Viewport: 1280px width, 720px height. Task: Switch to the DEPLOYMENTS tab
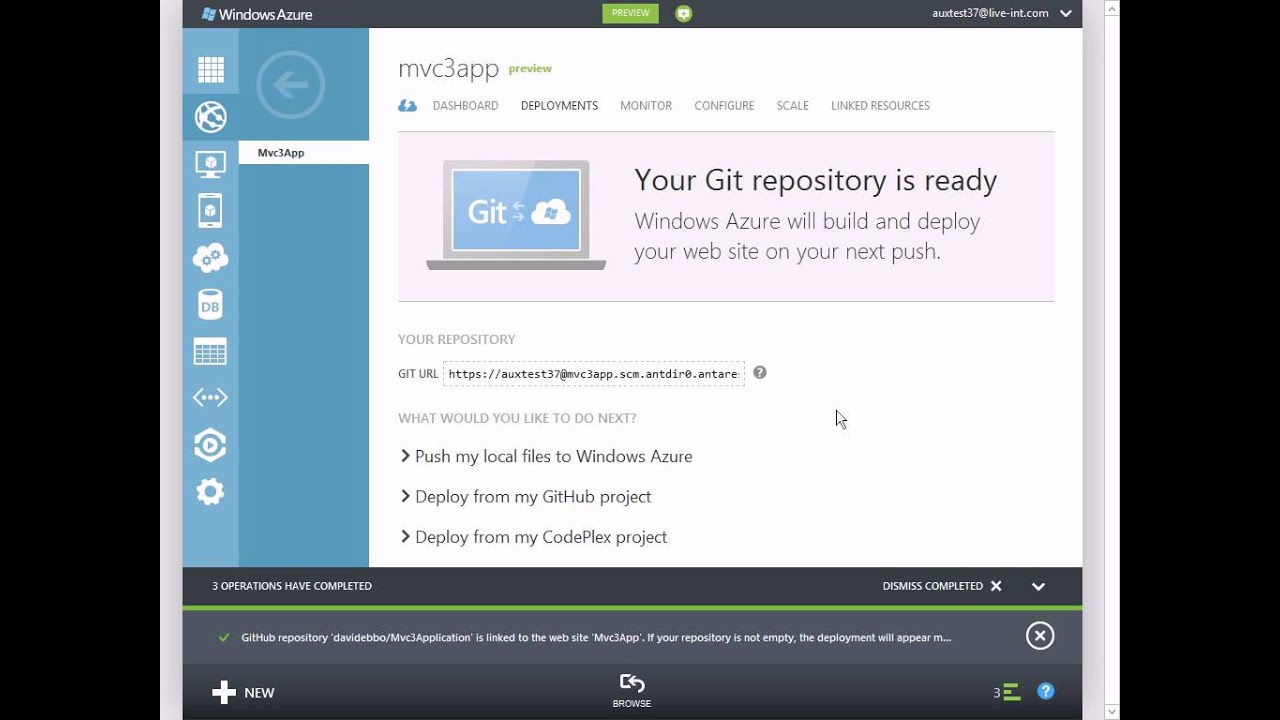pyautogui.click(x=559, y=105)
